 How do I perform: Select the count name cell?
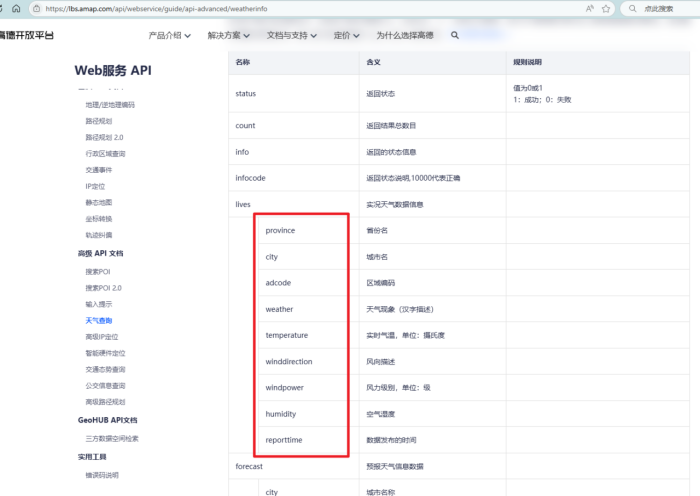[x=294, y=125]
